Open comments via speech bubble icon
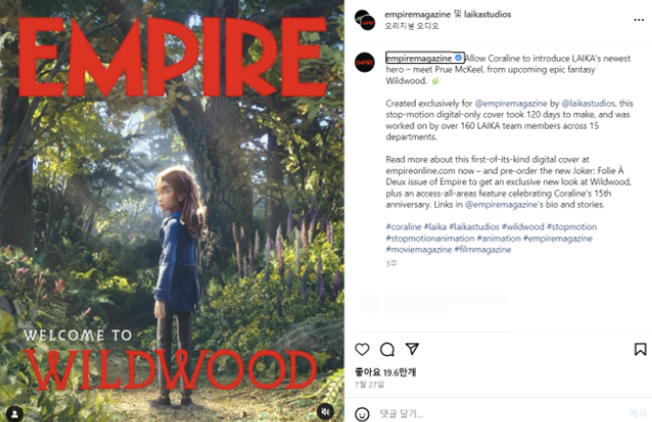The height and width of the screenshot is (422, 652). [387, 349]
